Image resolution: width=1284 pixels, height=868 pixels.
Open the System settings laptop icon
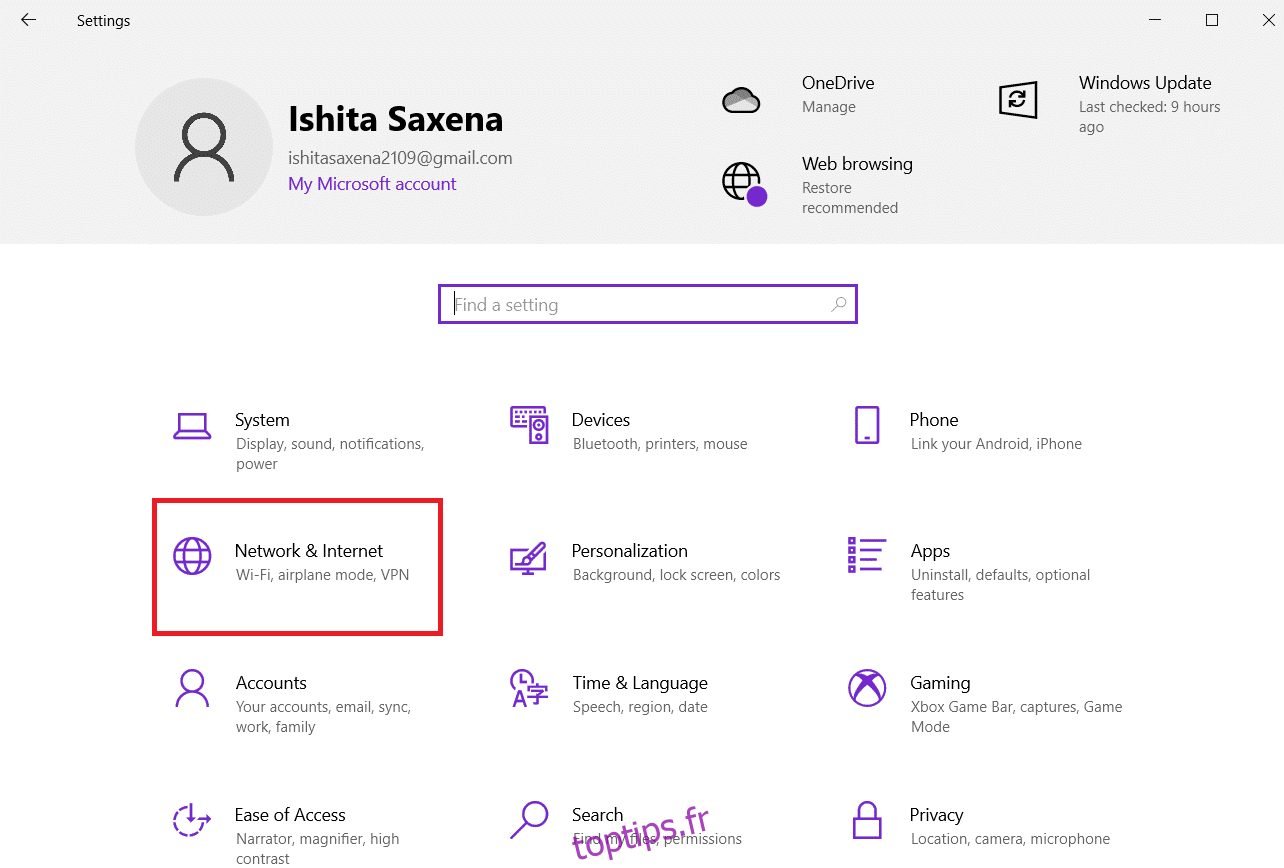192,426
